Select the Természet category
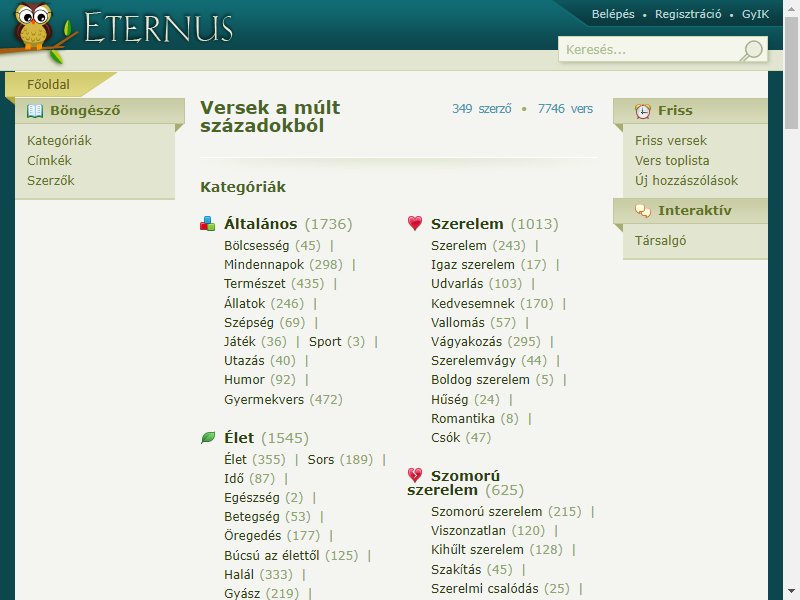 255,284
